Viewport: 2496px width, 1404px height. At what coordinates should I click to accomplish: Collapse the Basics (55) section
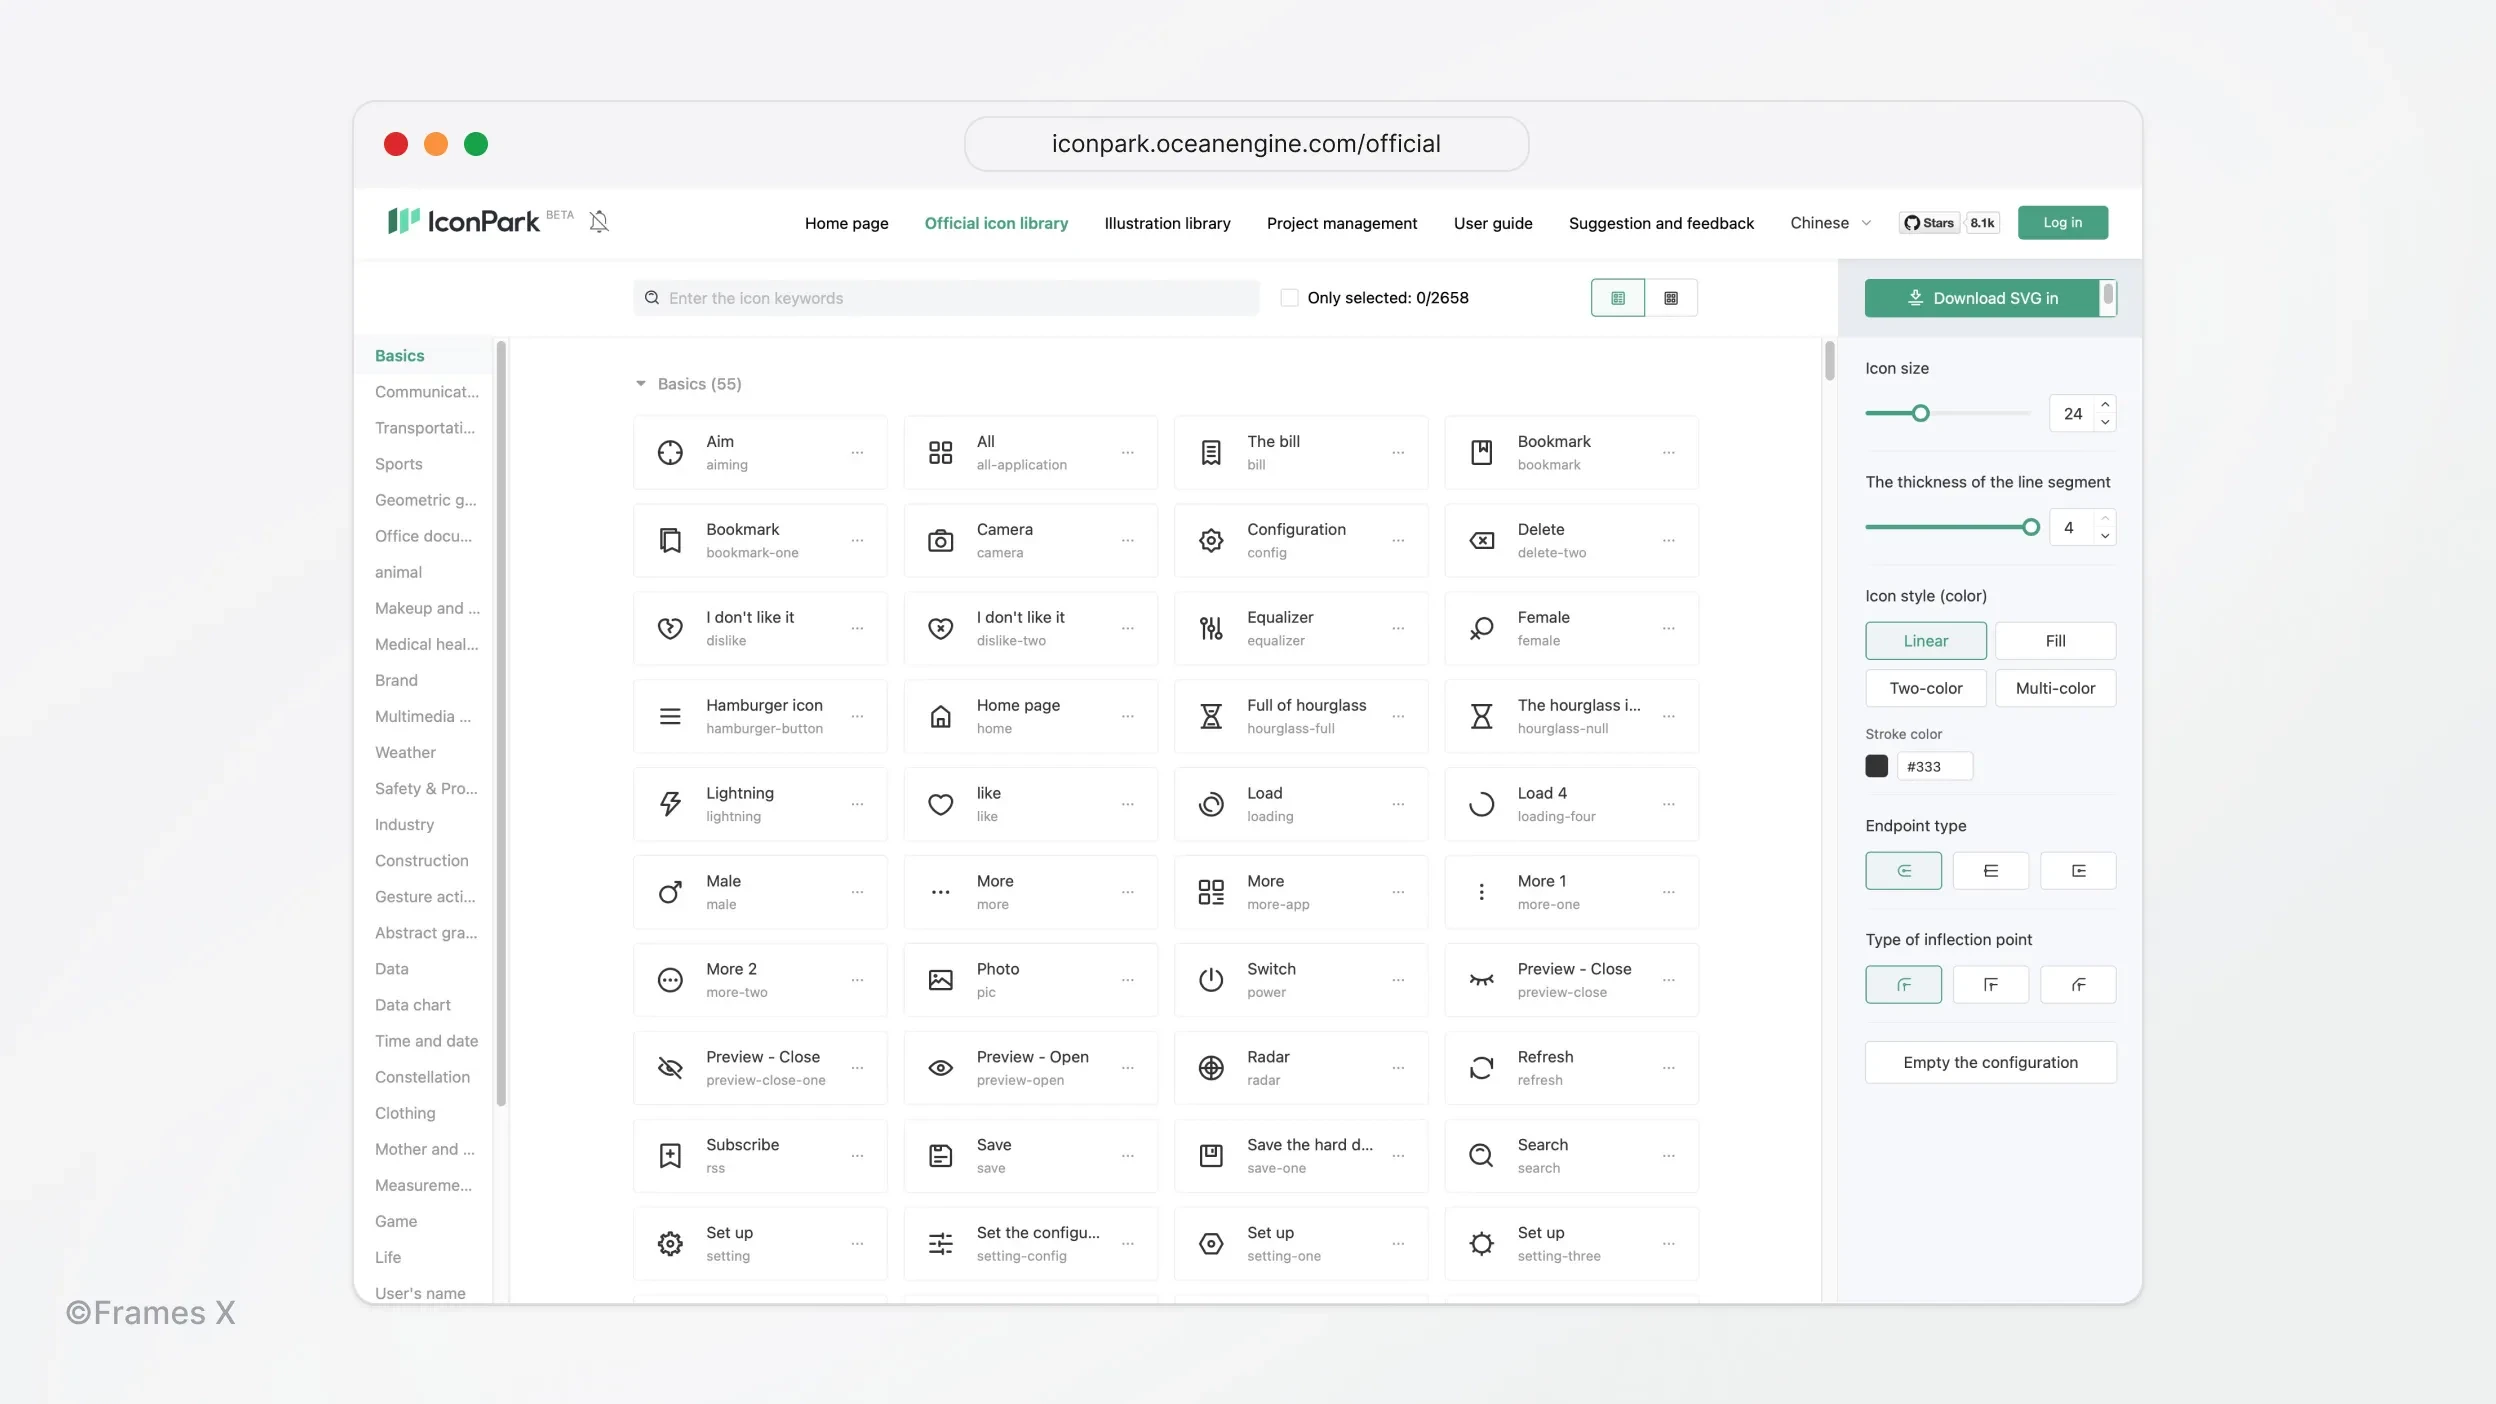641,384
